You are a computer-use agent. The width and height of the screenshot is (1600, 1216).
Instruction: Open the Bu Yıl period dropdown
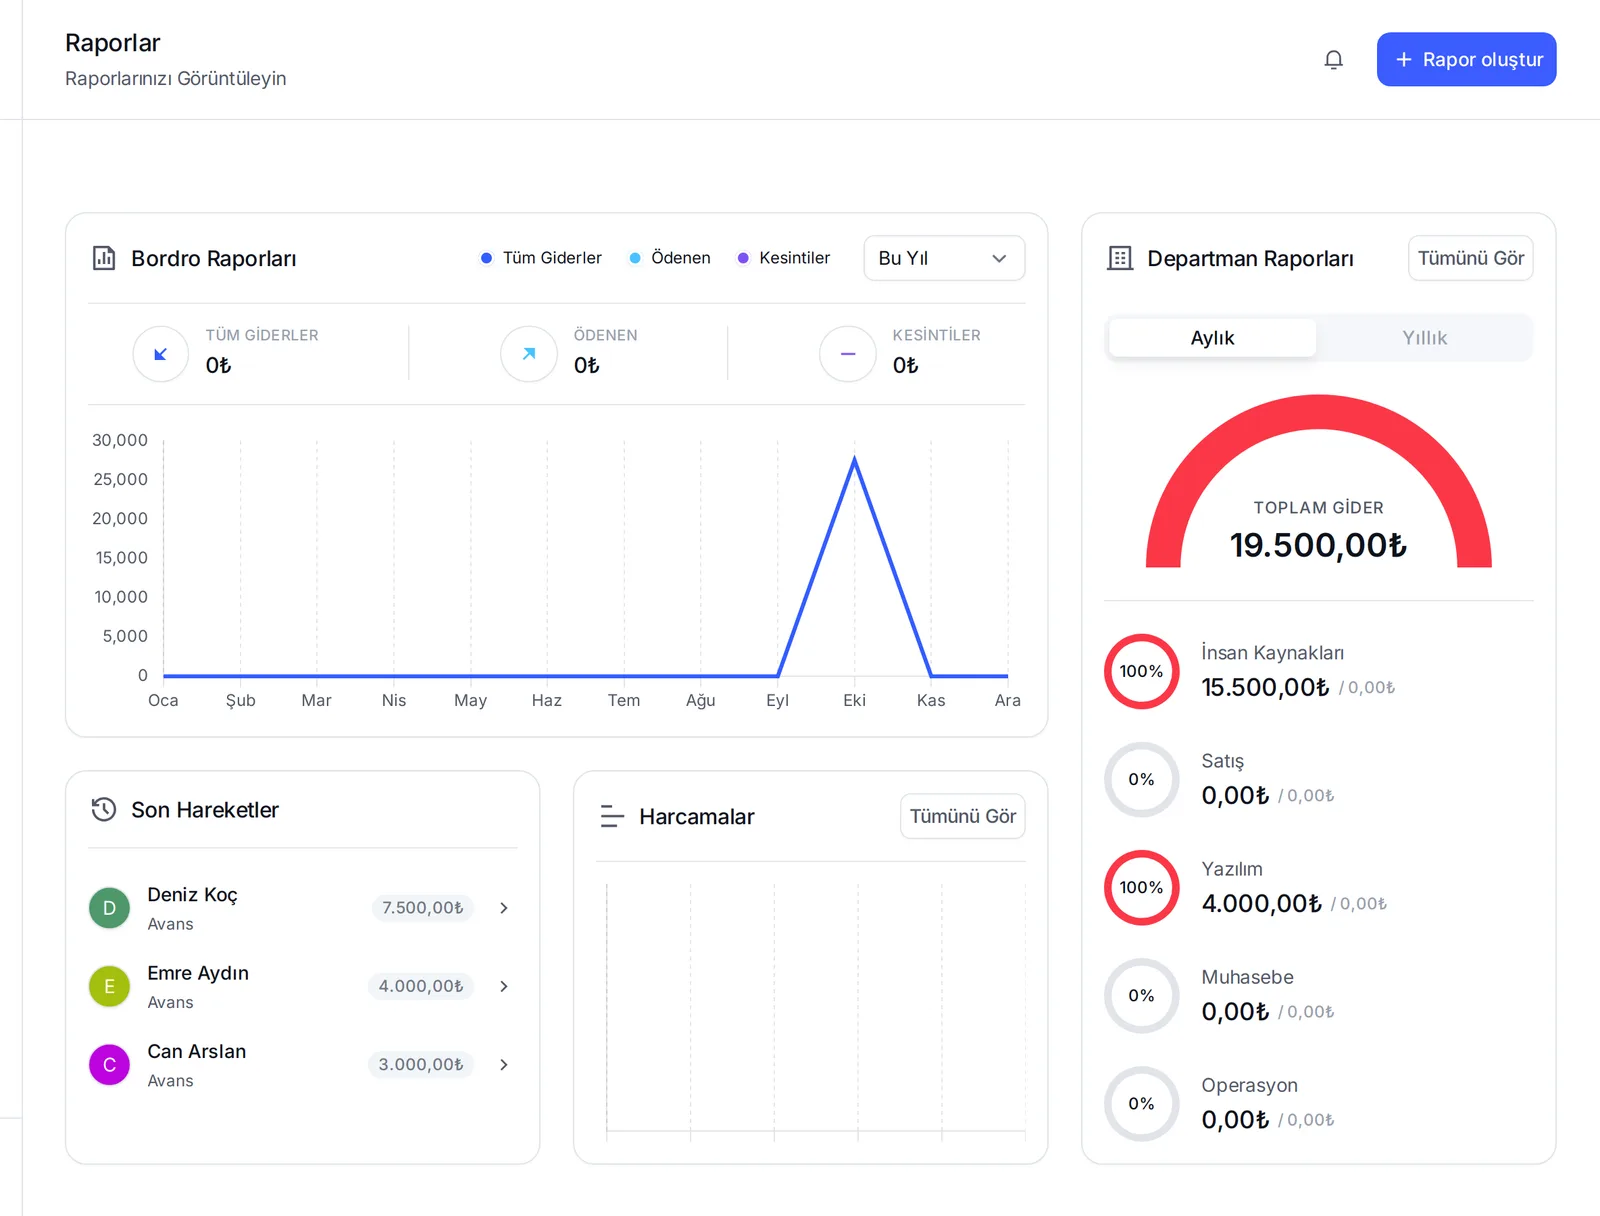tap(944, 258)
